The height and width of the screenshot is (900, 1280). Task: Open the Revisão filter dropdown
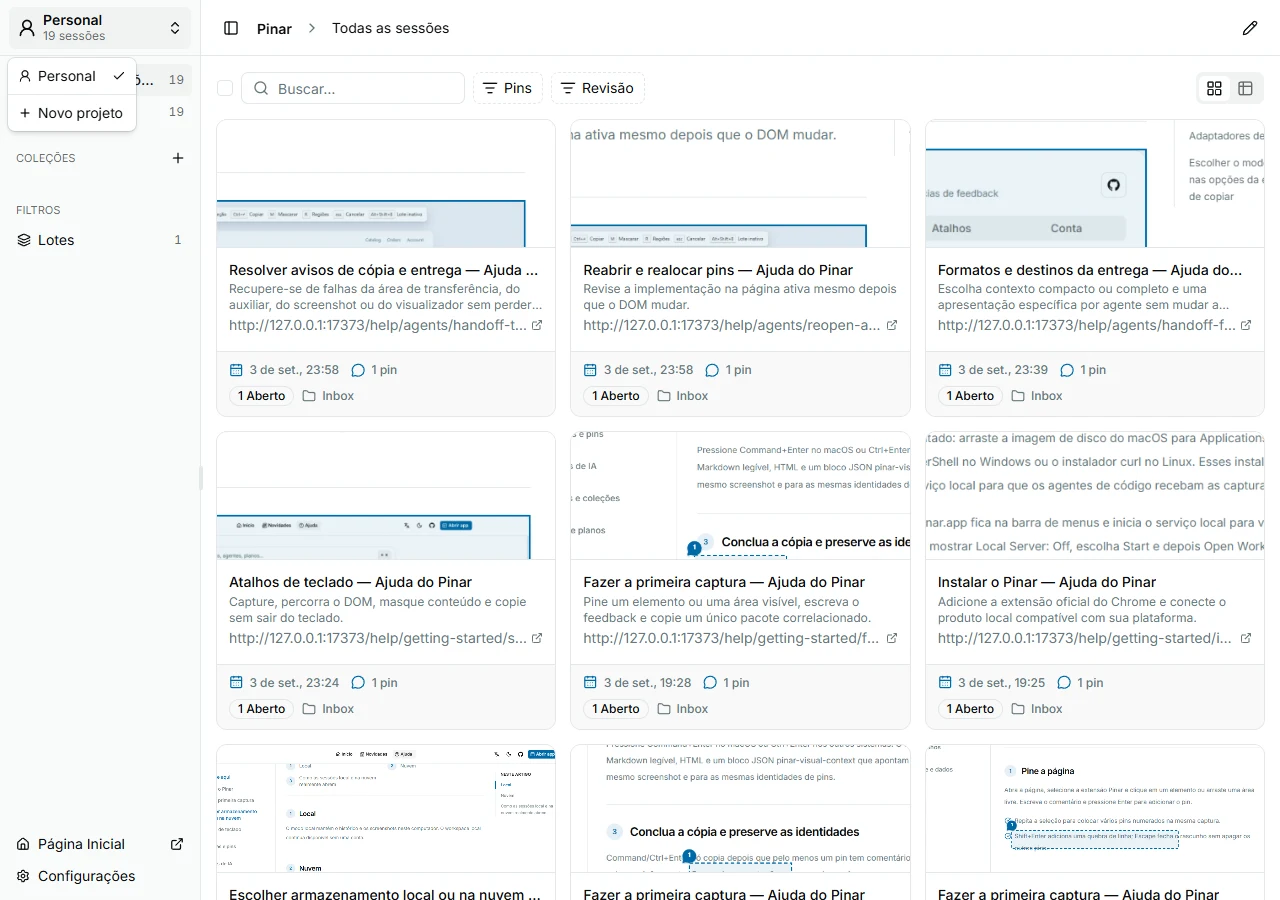click(598, 88)
